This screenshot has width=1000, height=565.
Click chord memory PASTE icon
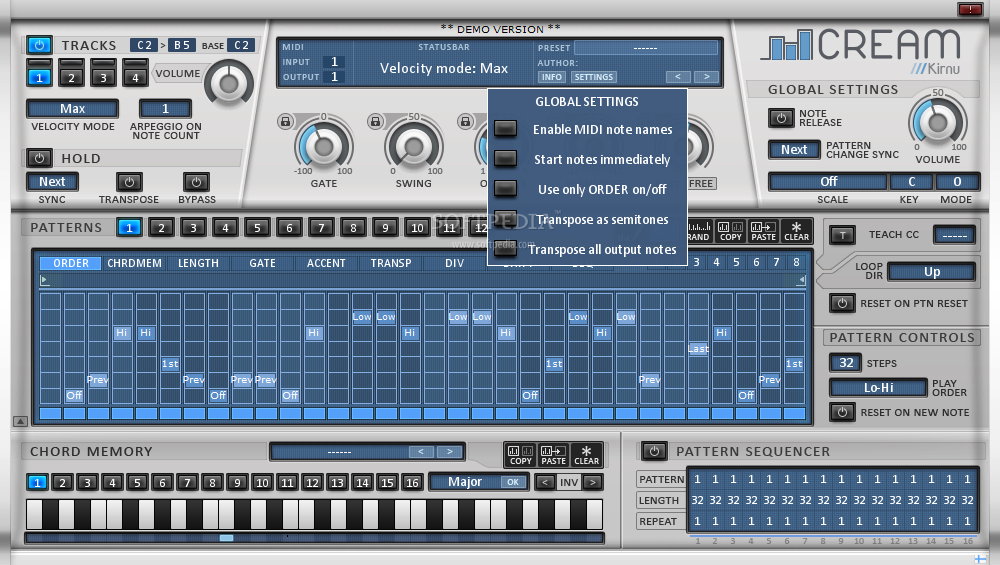553,455
